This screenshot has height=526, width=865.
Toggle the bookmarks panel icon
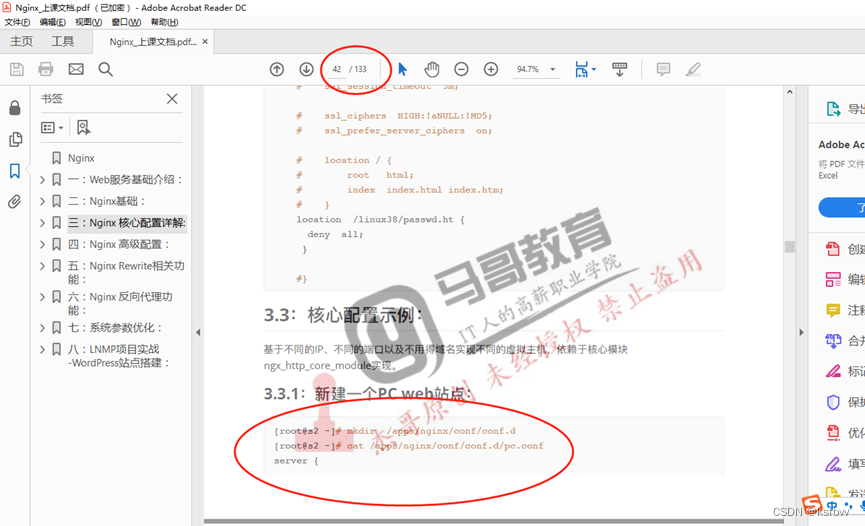(15, 171)
